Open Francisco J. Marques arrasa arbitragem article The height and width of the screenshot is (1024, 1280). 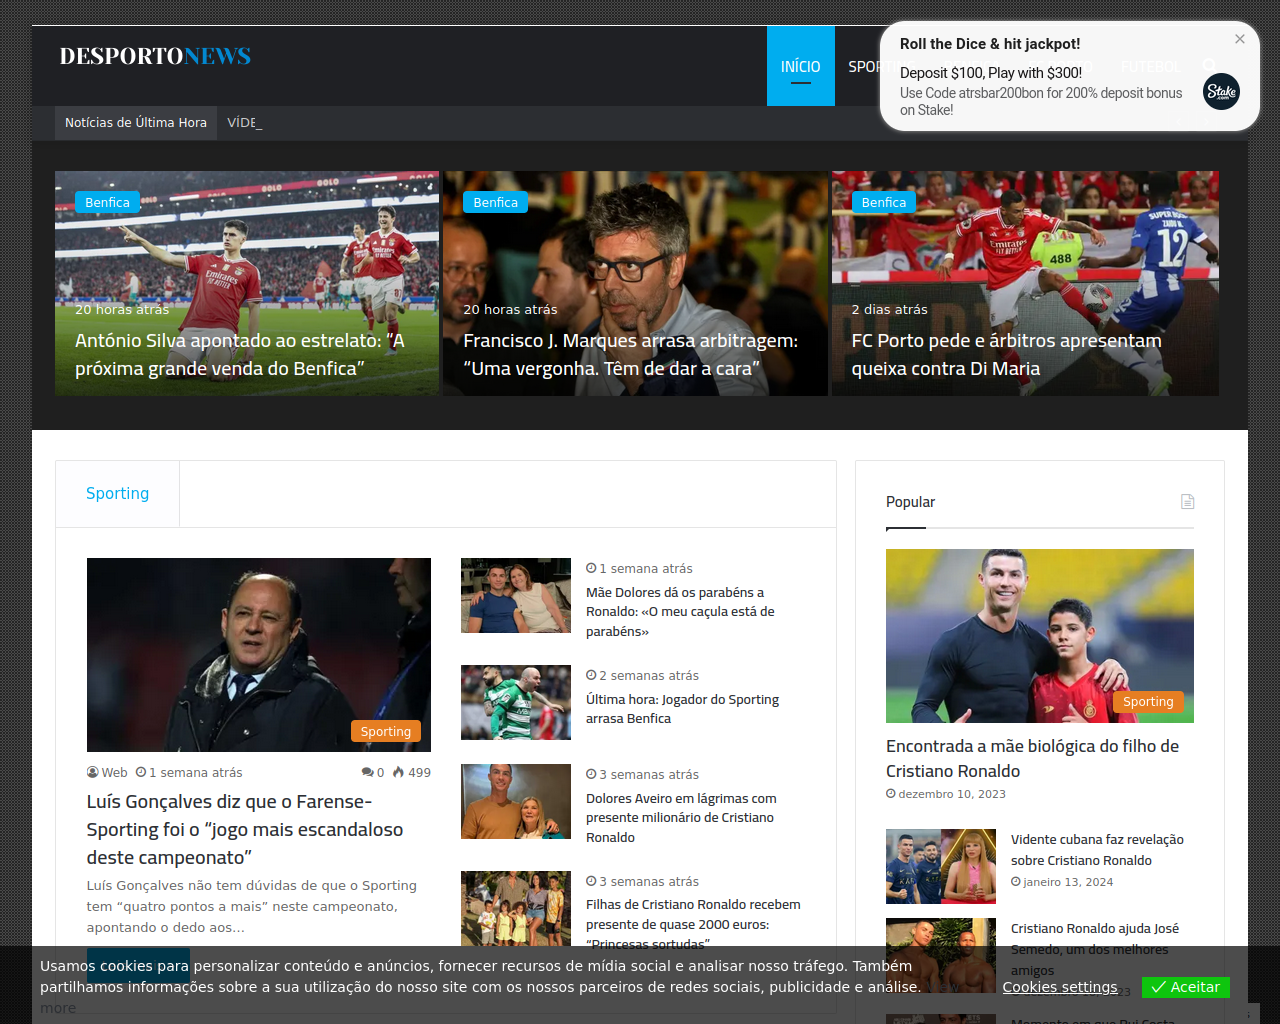click(x=631, y=355)
